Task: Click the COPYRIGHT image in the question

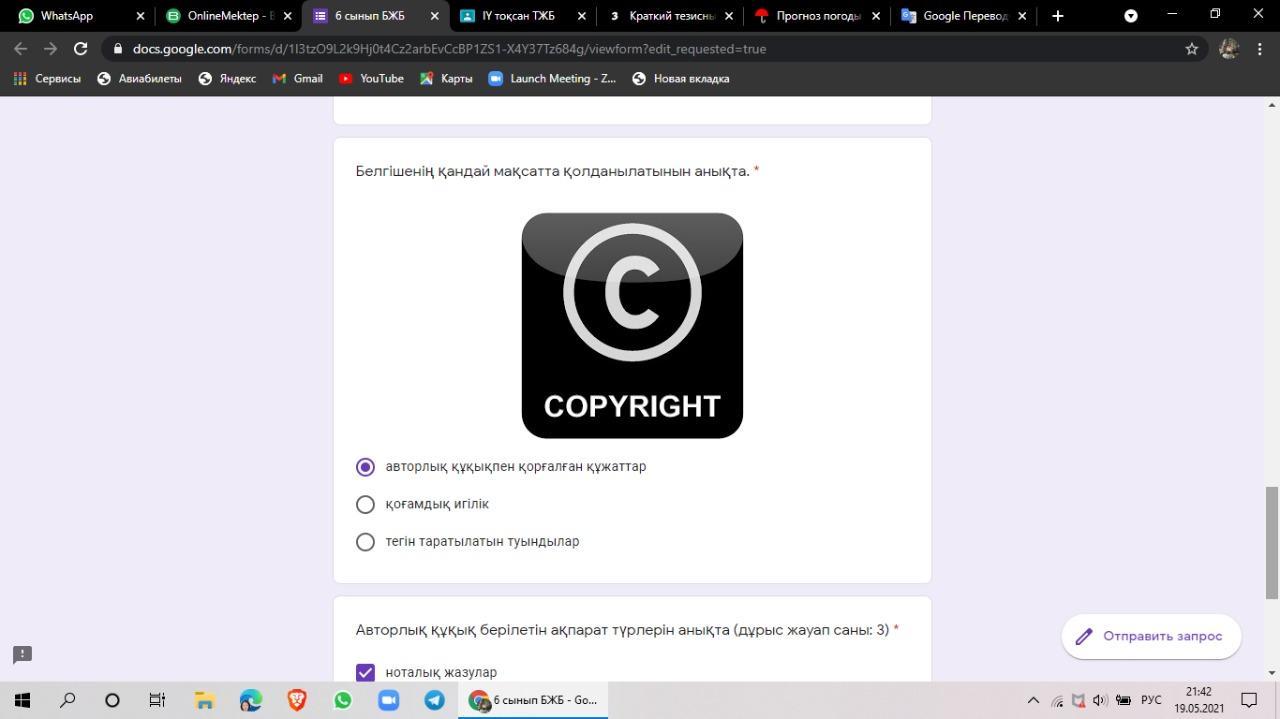Action: coord(632,325)
